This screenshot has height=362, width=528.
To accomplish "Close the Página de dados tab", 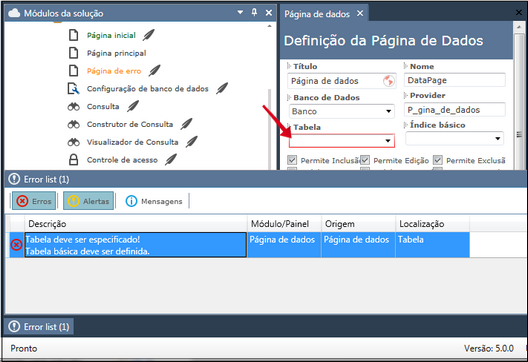I will click(360, 13).
